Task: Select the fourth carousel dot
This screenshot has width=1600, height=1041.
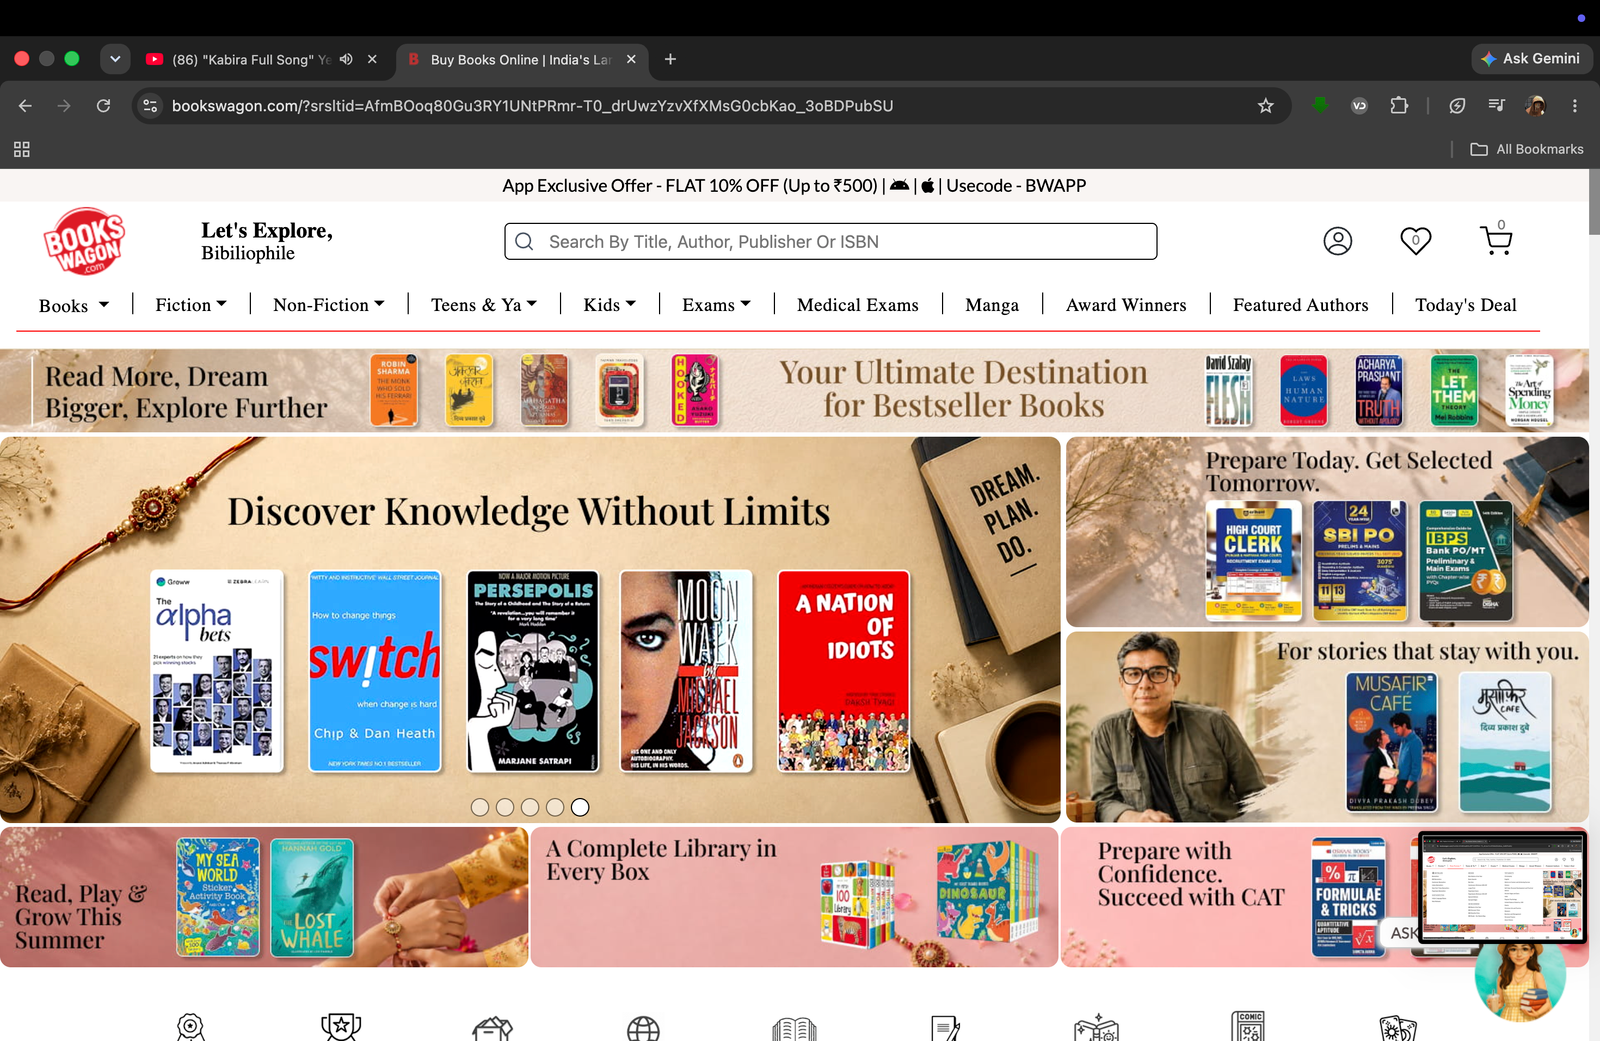Action: pos(555,807)
